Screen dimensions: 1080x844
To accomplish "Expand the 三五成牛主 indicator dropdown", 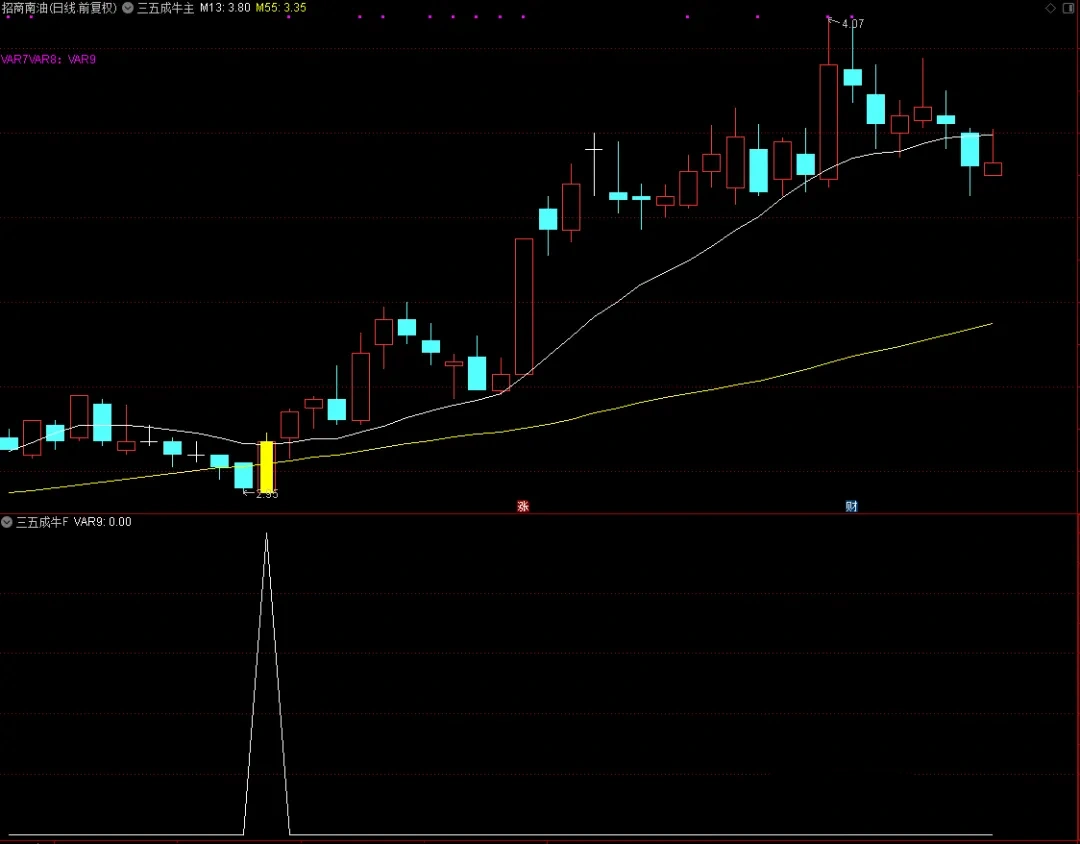I will (128, 8).
